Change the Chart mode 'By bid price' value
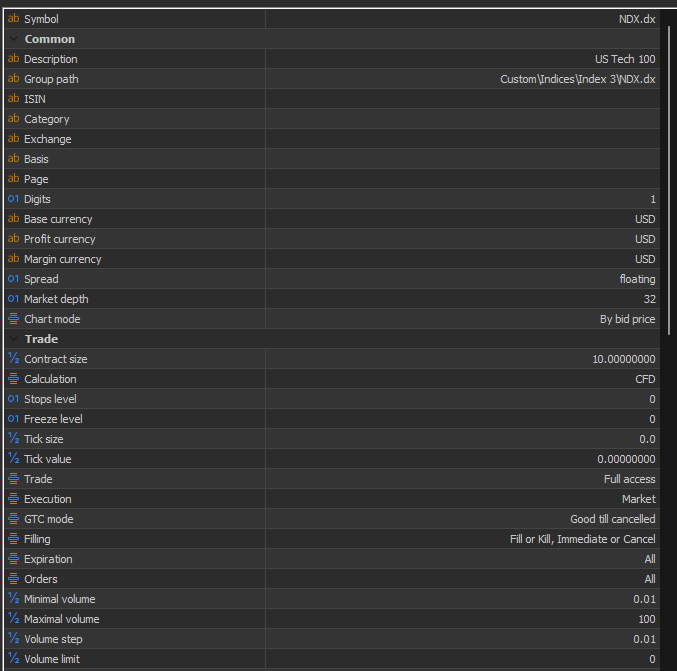The height and width of the screenshot is (671, 677). [462, 319]
